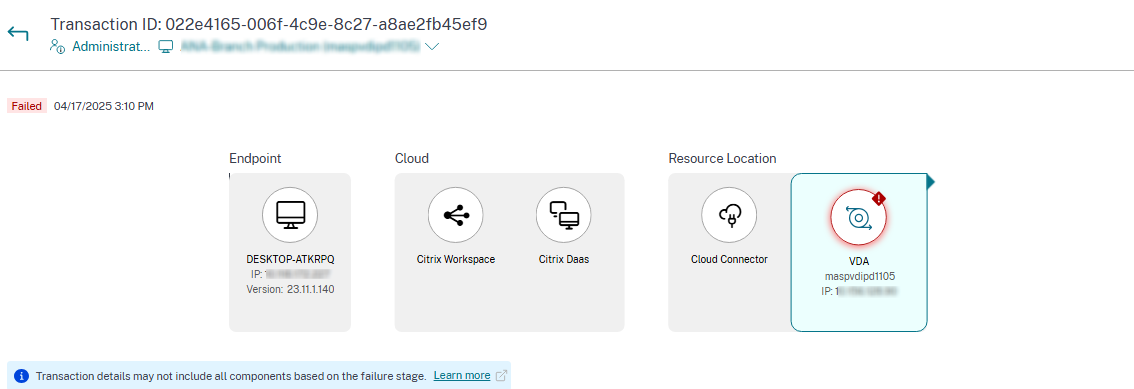Click the DESKTOP-ATKRPQ endpoint name
This screenshot has width=1134, height=389.
pos(290,259)
